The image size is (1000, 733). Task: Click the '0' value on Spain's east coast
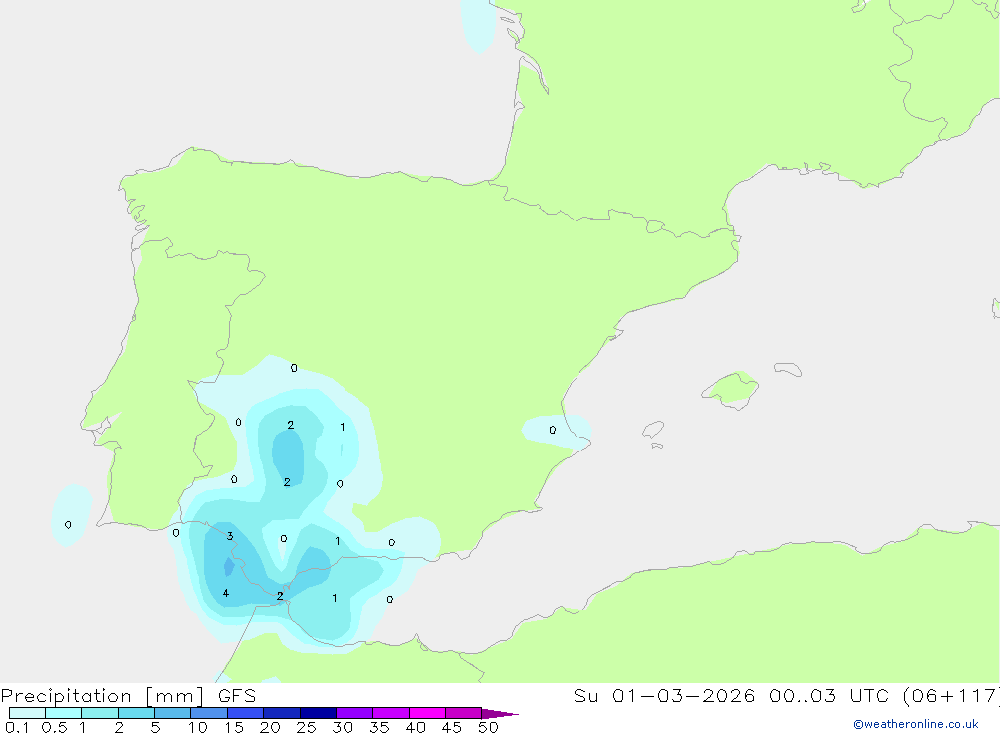click(x=552, y=430)
